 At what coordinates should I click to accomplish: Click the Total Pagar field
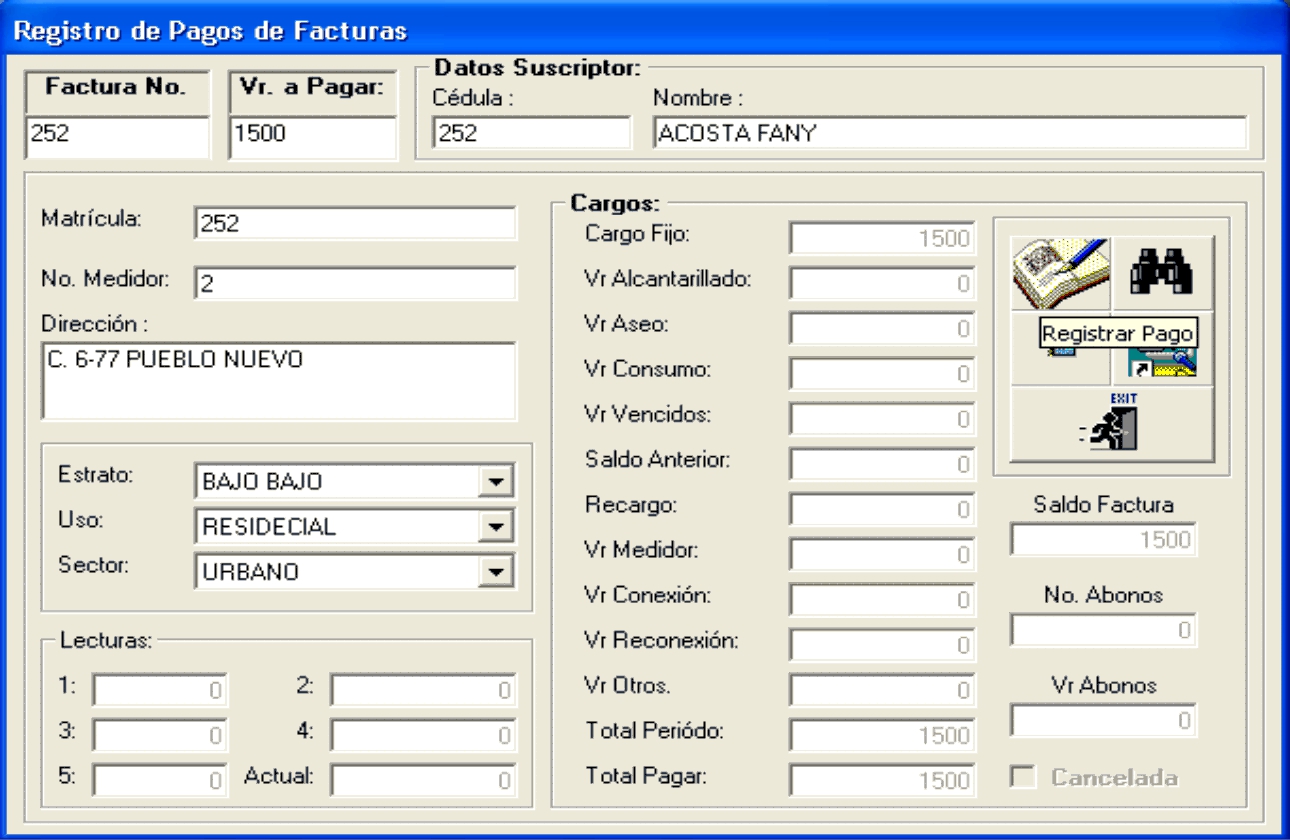point(881,780)
